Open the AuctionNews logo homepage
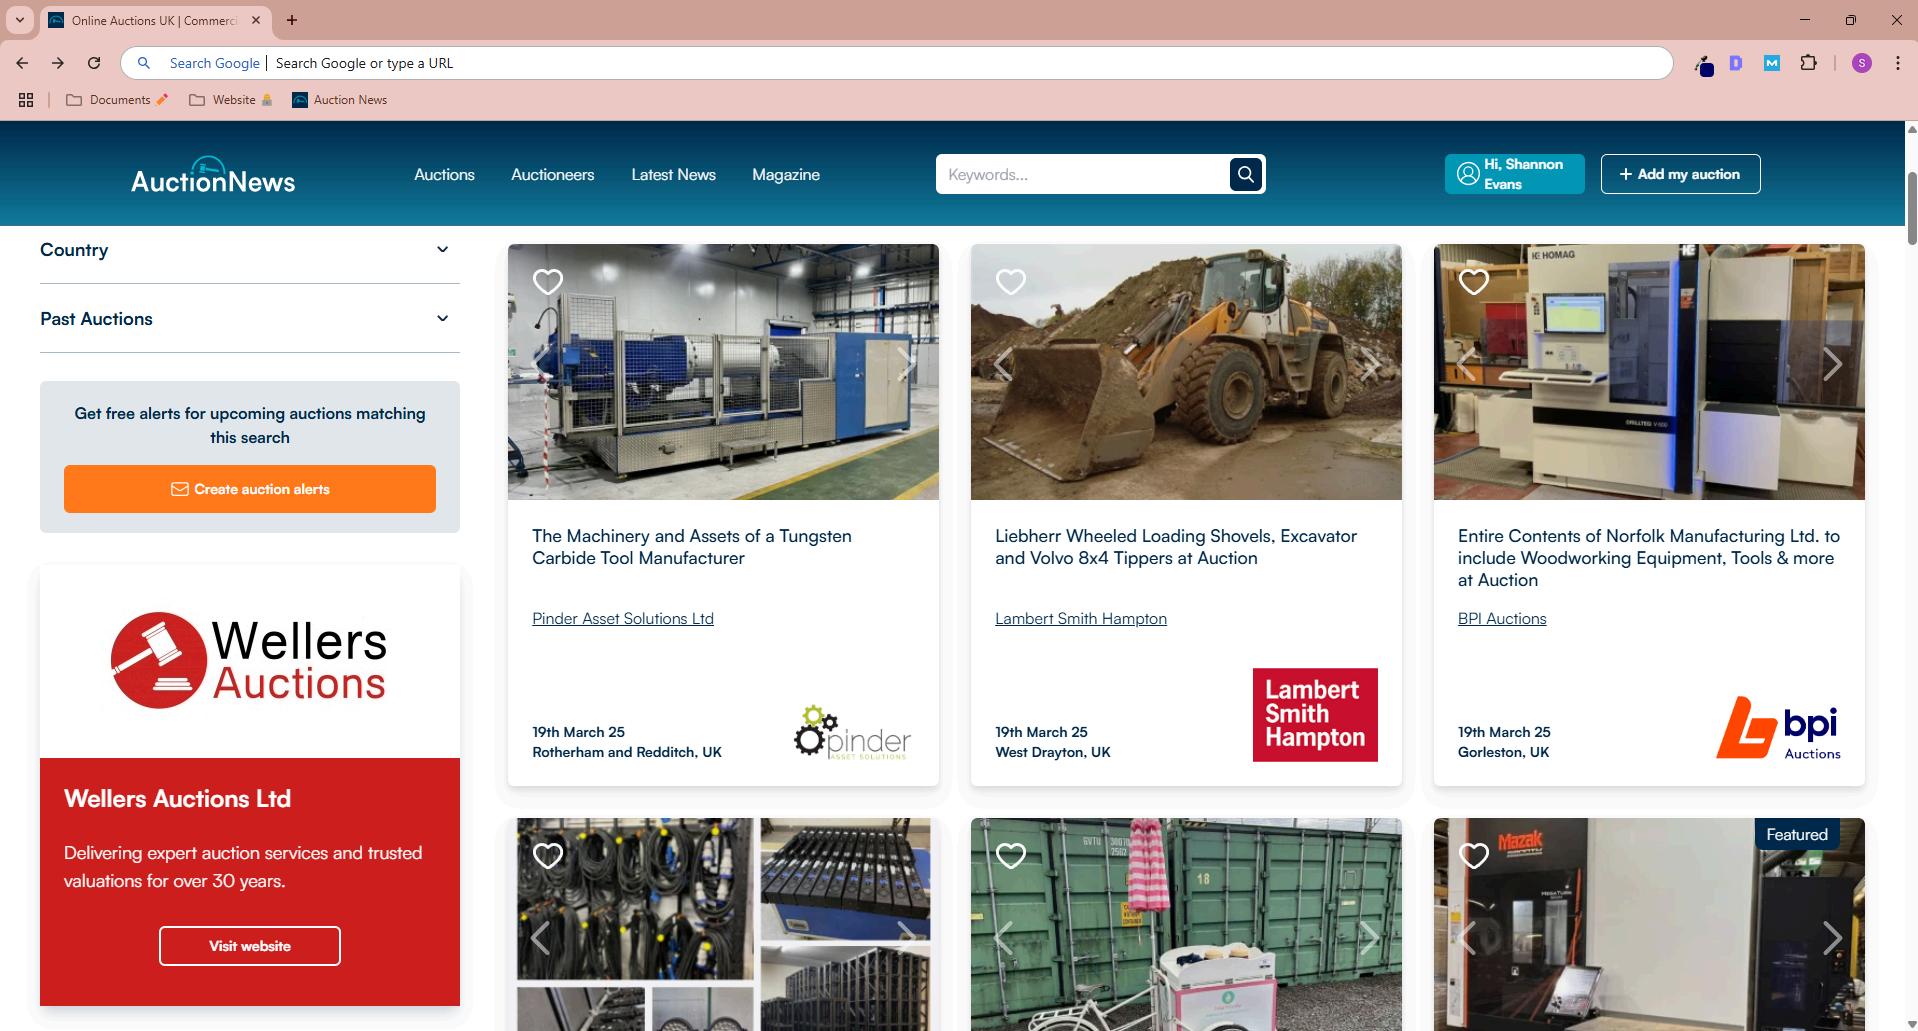Viewport: 1918px width, 1031px height. [x=213, y=175]
